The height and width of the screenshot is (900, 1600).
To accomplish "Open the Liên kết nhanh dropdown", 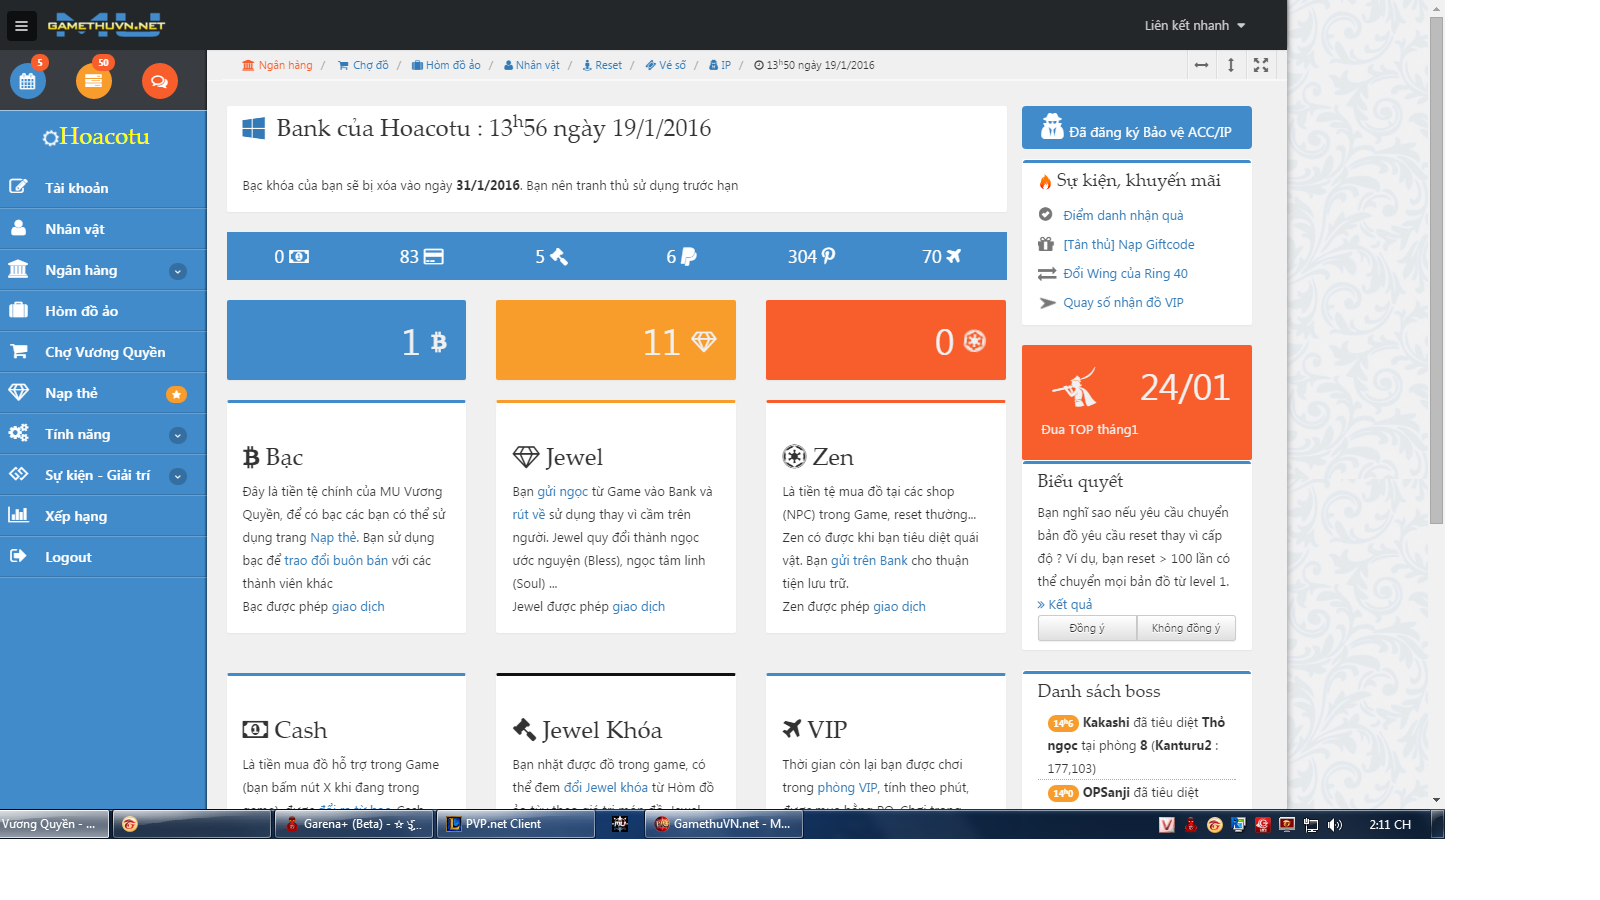I will [1195, 26].
